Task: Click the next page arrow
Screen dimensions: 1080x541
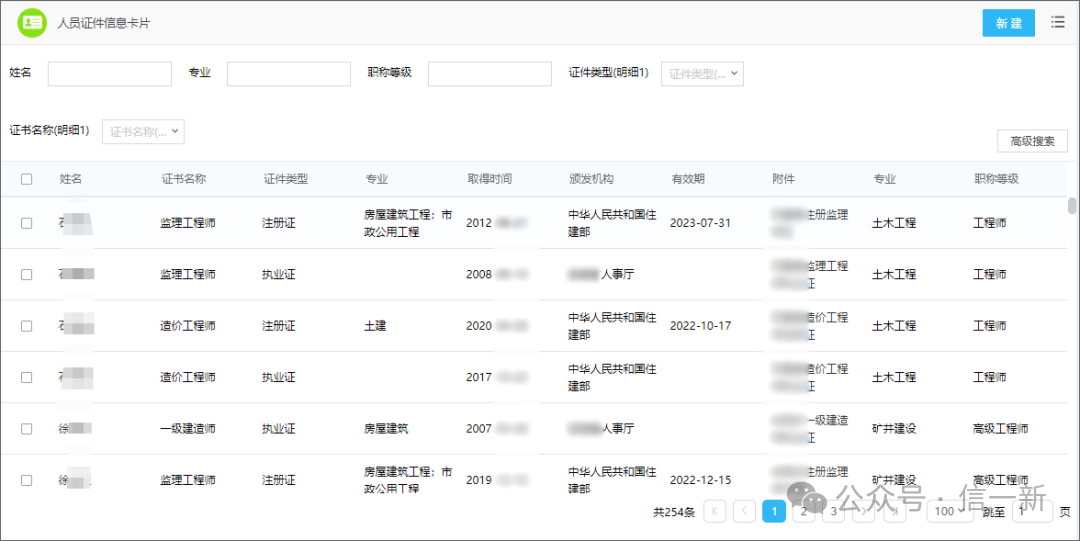Action: tap(863, 511)
